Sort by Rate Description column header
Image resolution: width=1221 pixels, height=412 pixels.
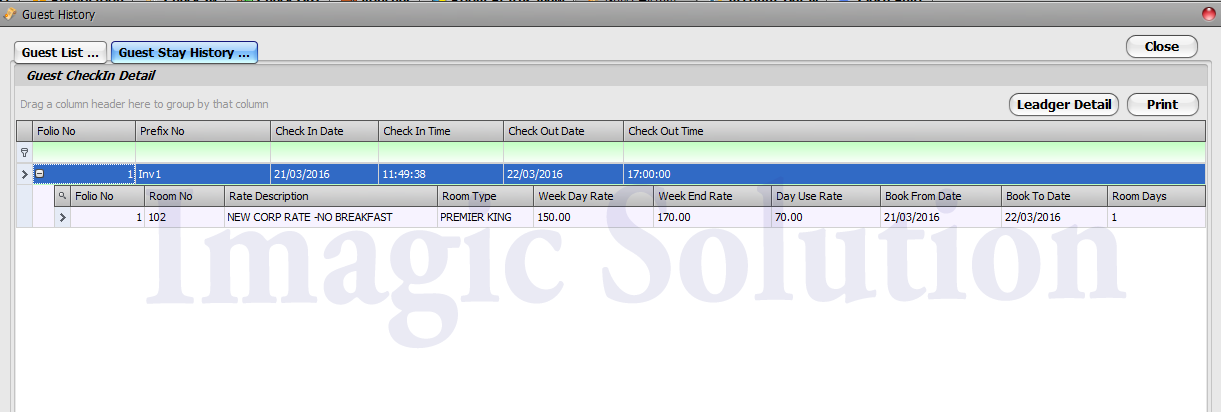click(331, 196)
